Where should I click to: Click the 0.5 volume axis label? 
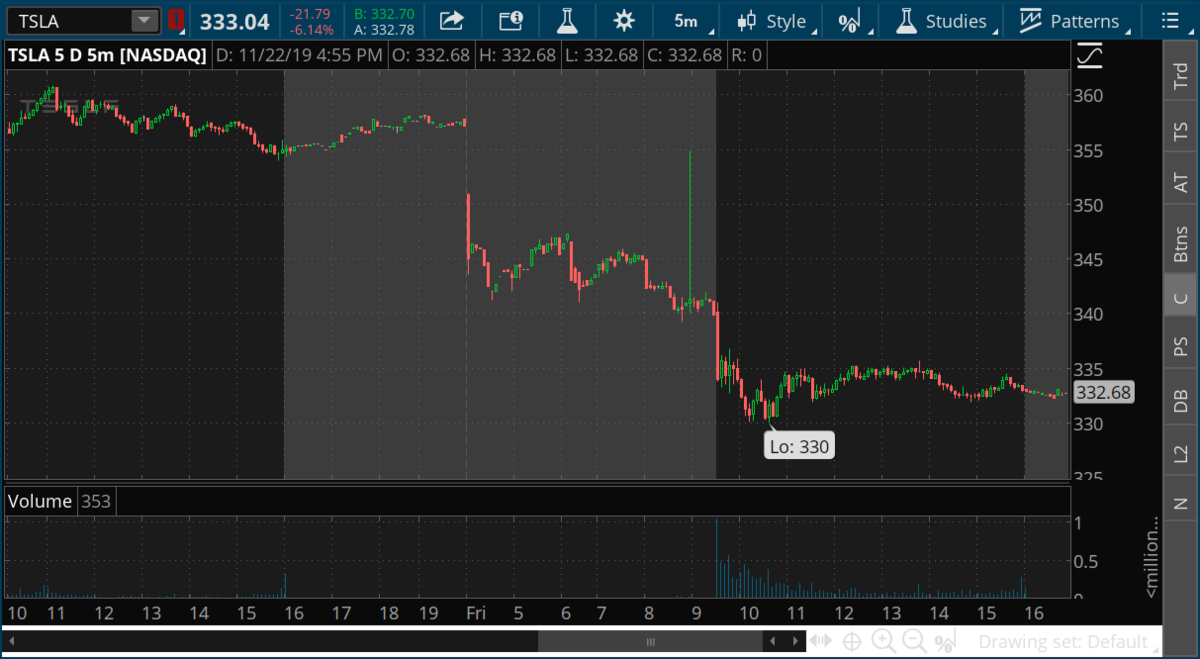[x=1085, y=561]
